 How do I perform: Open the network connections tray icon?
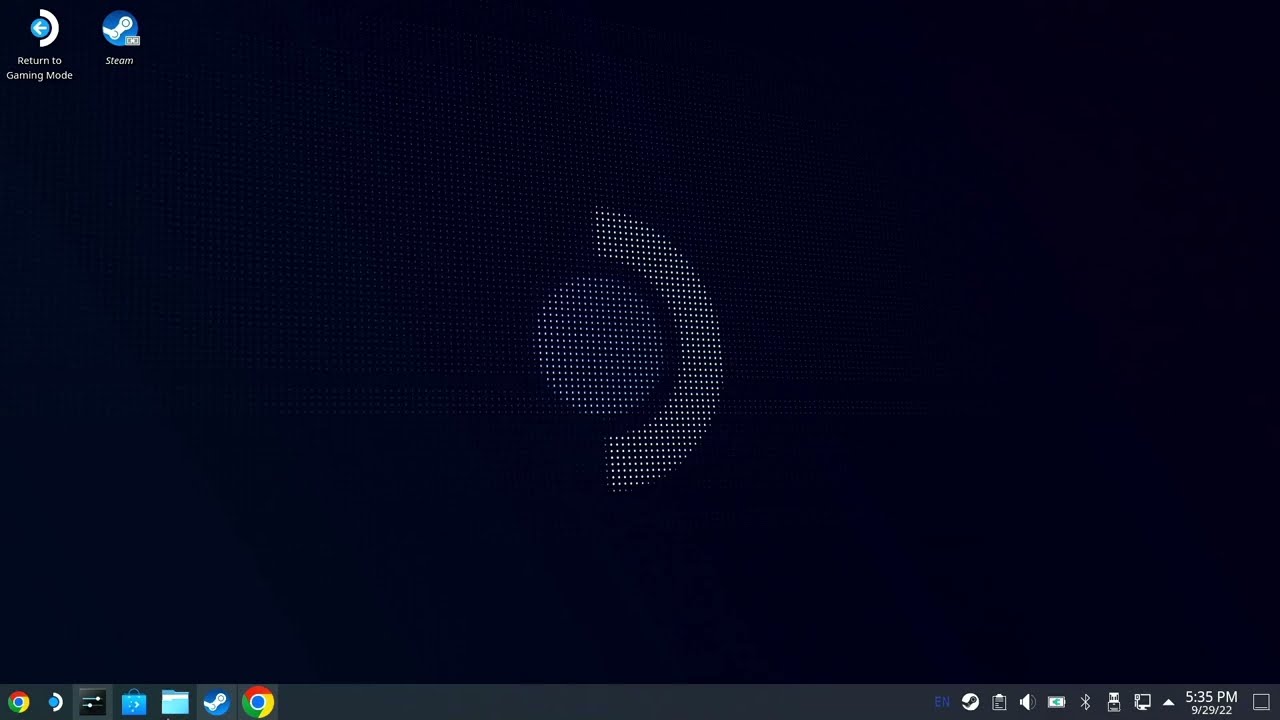coord(1142,702)
